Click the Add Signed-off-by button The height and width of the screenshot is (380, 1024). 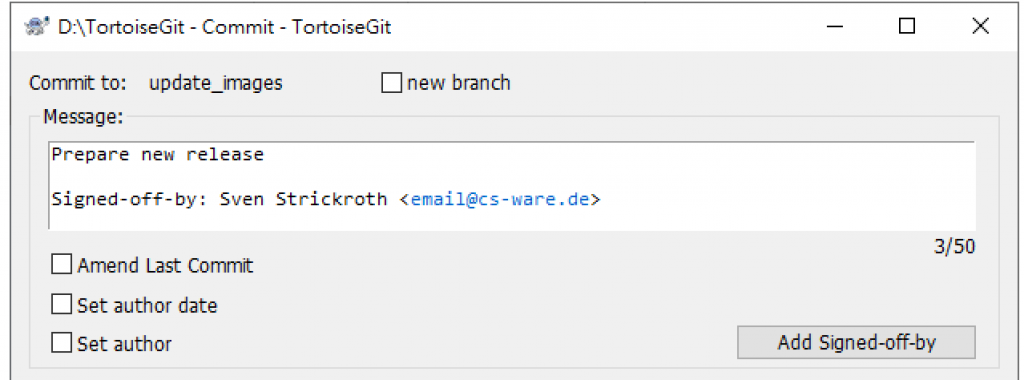[856, 342]
